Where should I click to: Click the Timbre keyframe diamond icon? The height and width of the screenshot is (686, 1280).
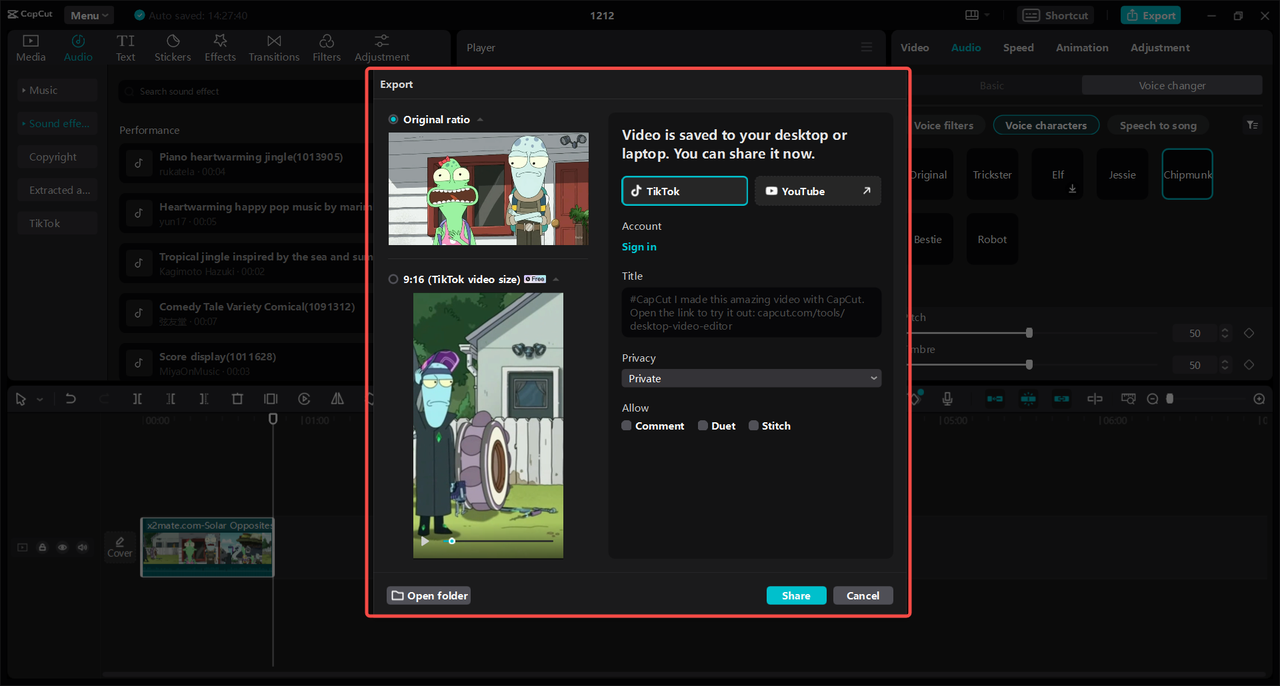1249,365
